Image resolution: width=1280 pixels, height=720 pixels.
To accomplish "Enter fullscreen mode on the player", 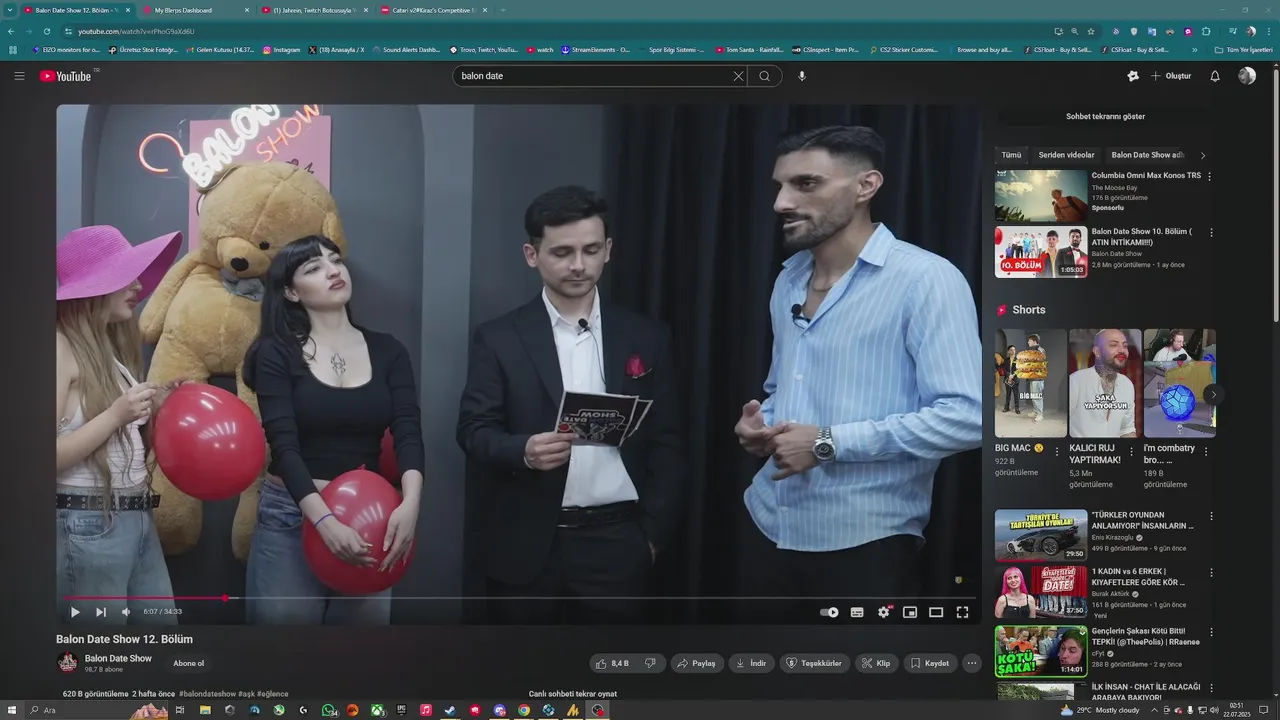I will pos(962,612).
